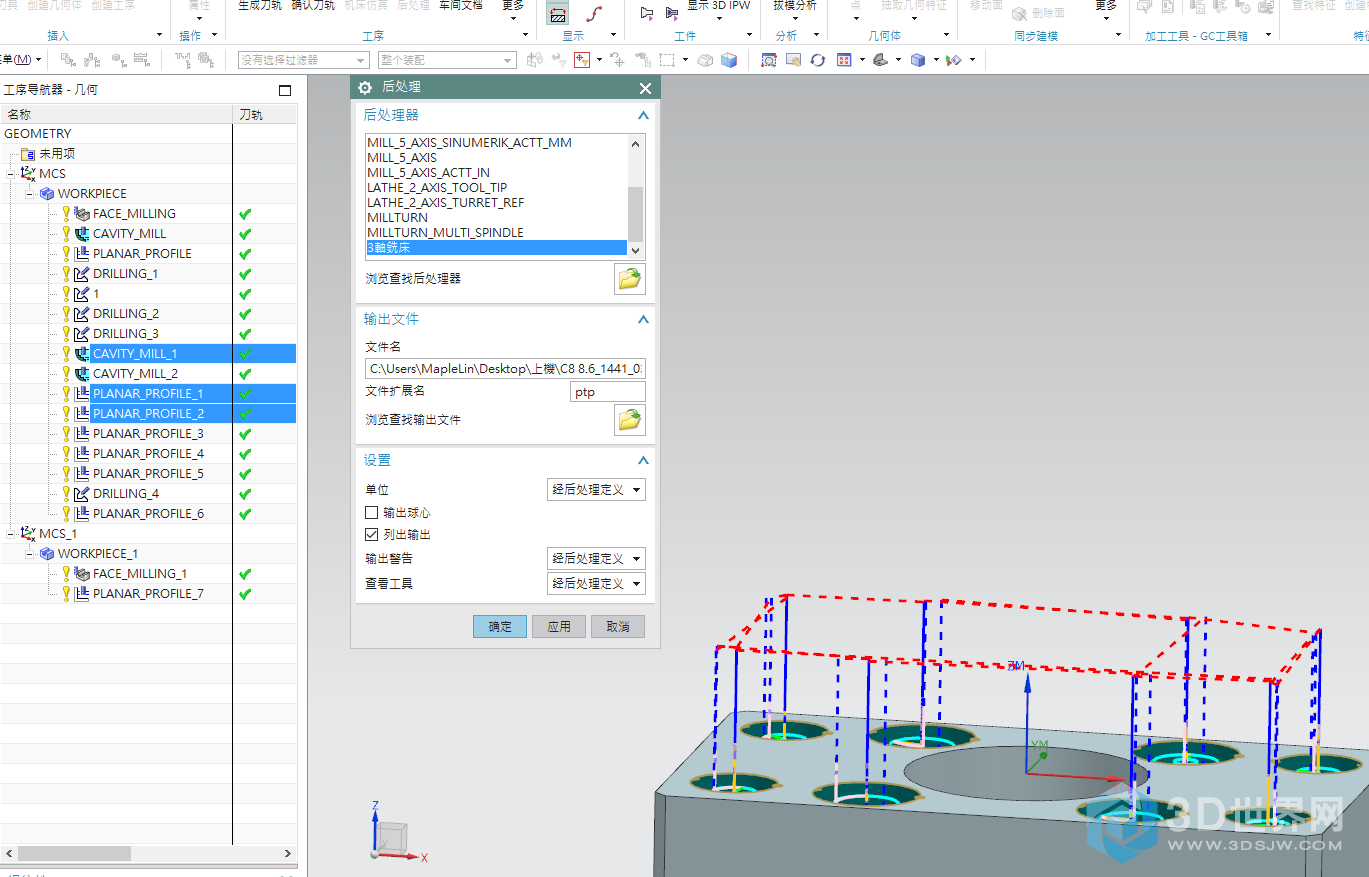The height and width of the screenshot is (877, 1369).
Task: Select the CAVITY_MILL_2 operation
Action: tap(135, 374)
